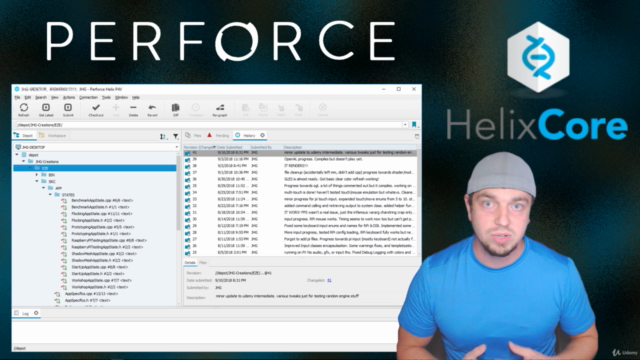Collapse the depot tree node
This screenshot has width=640, height=360.
tap(17, 155)
